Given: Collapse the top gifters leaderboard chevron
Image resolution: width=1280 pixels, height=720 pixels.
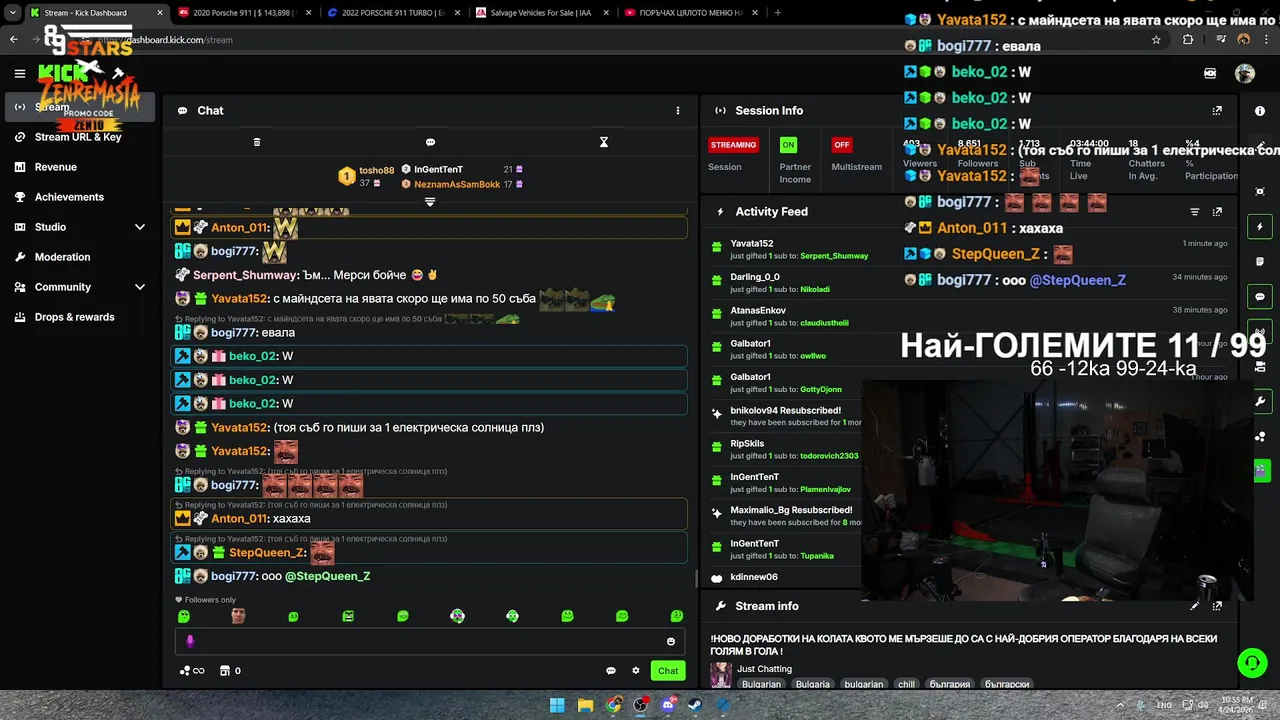Looking at the screenshot, I should (x=430, y=201).
